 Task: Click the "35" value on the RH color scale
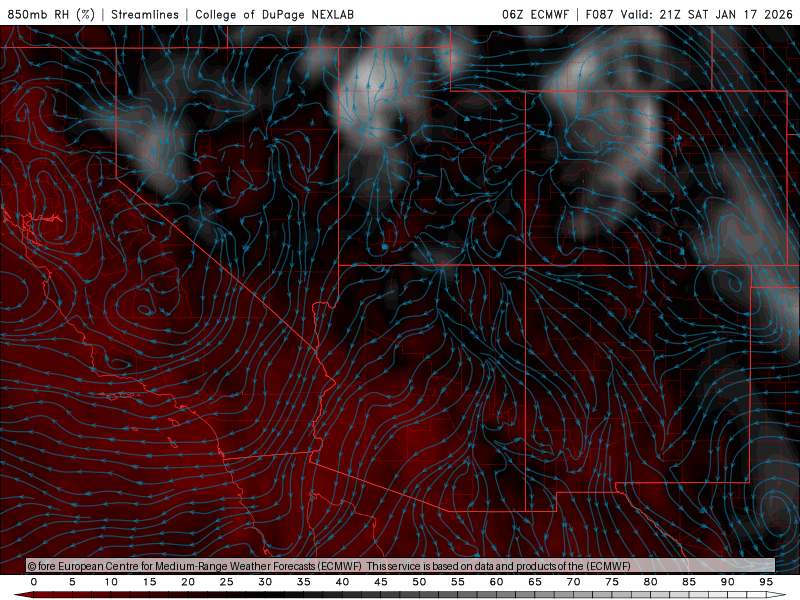[x=304, y=582]
